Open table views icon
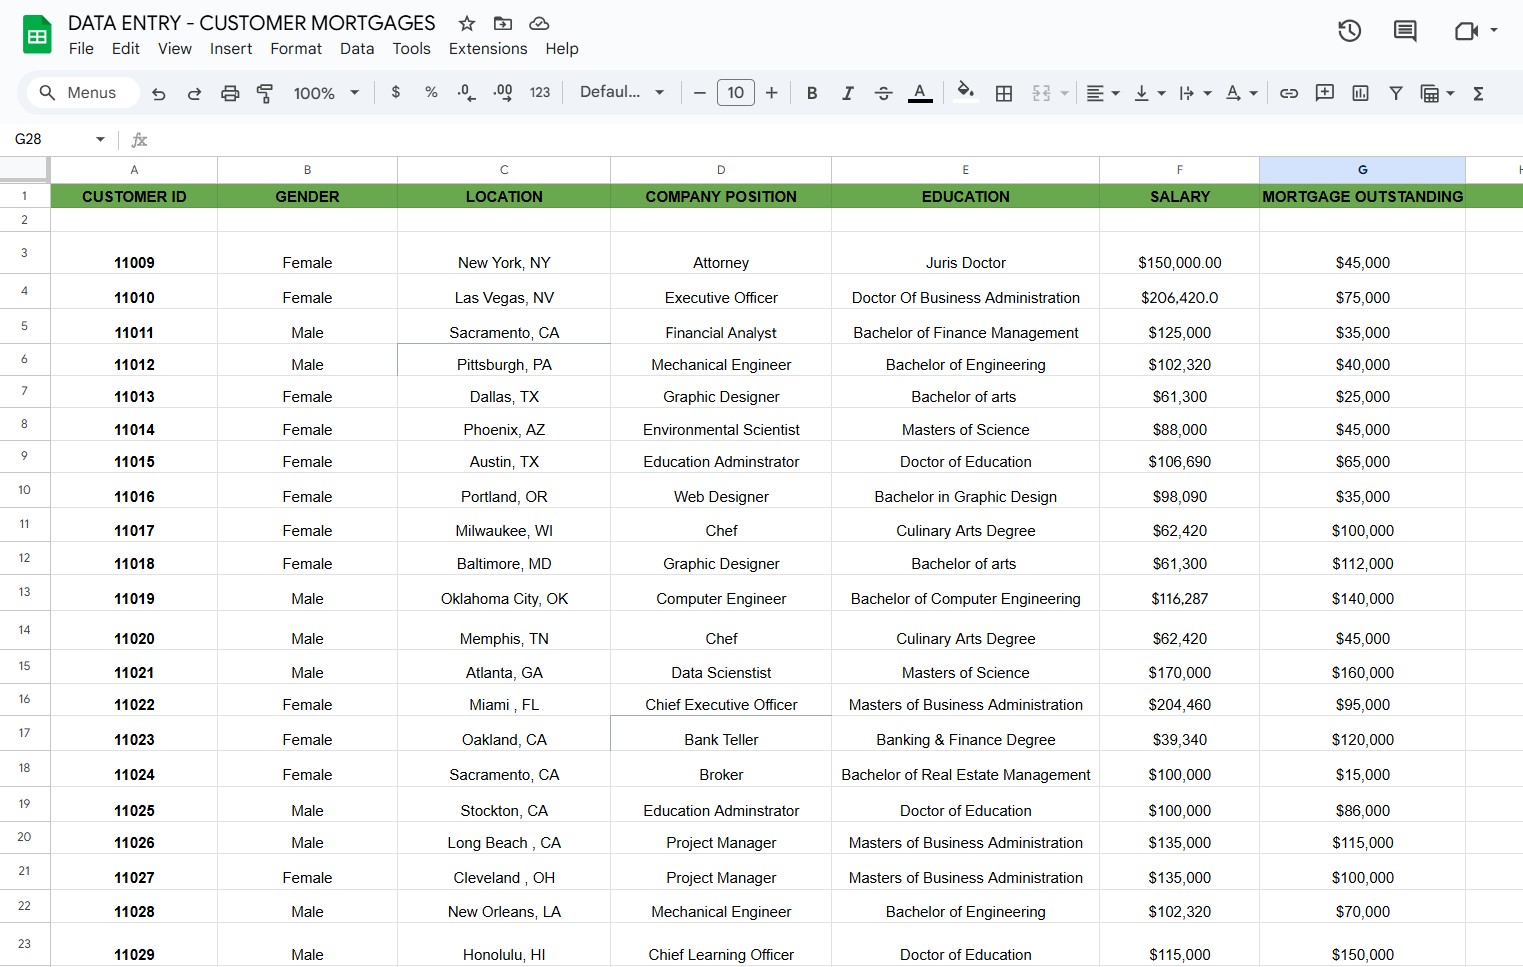Image resolution: width=1523 pixels, height=967 pixels. point(1431,93)
